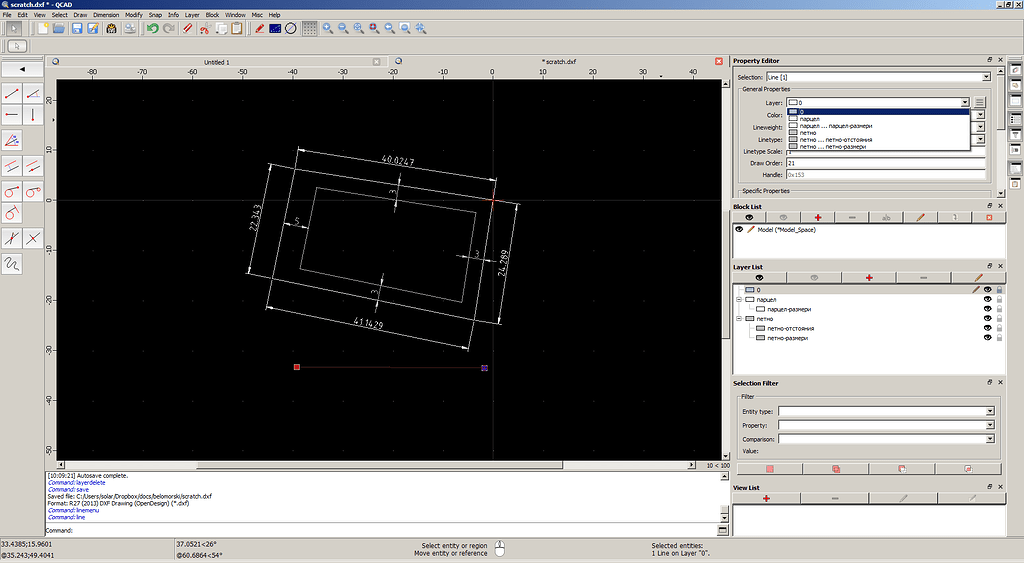Toggle visibility of 'парцел' layer
This screenshot has width=1024, height=563.
click(987, 300)
